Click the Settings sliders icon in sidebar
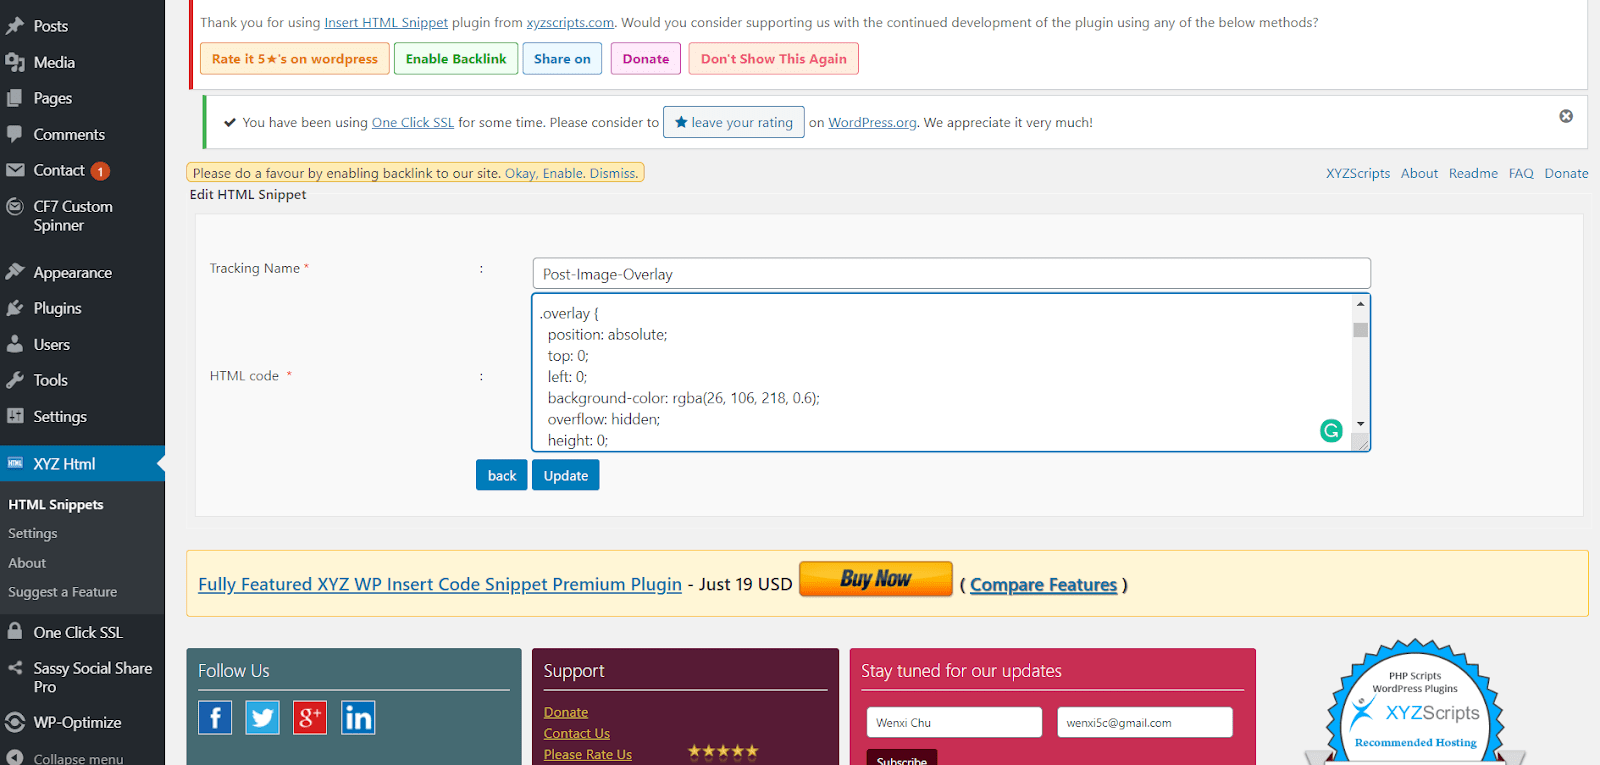The width and height of the screenshot is (1600, 765). tap(15, 416)
